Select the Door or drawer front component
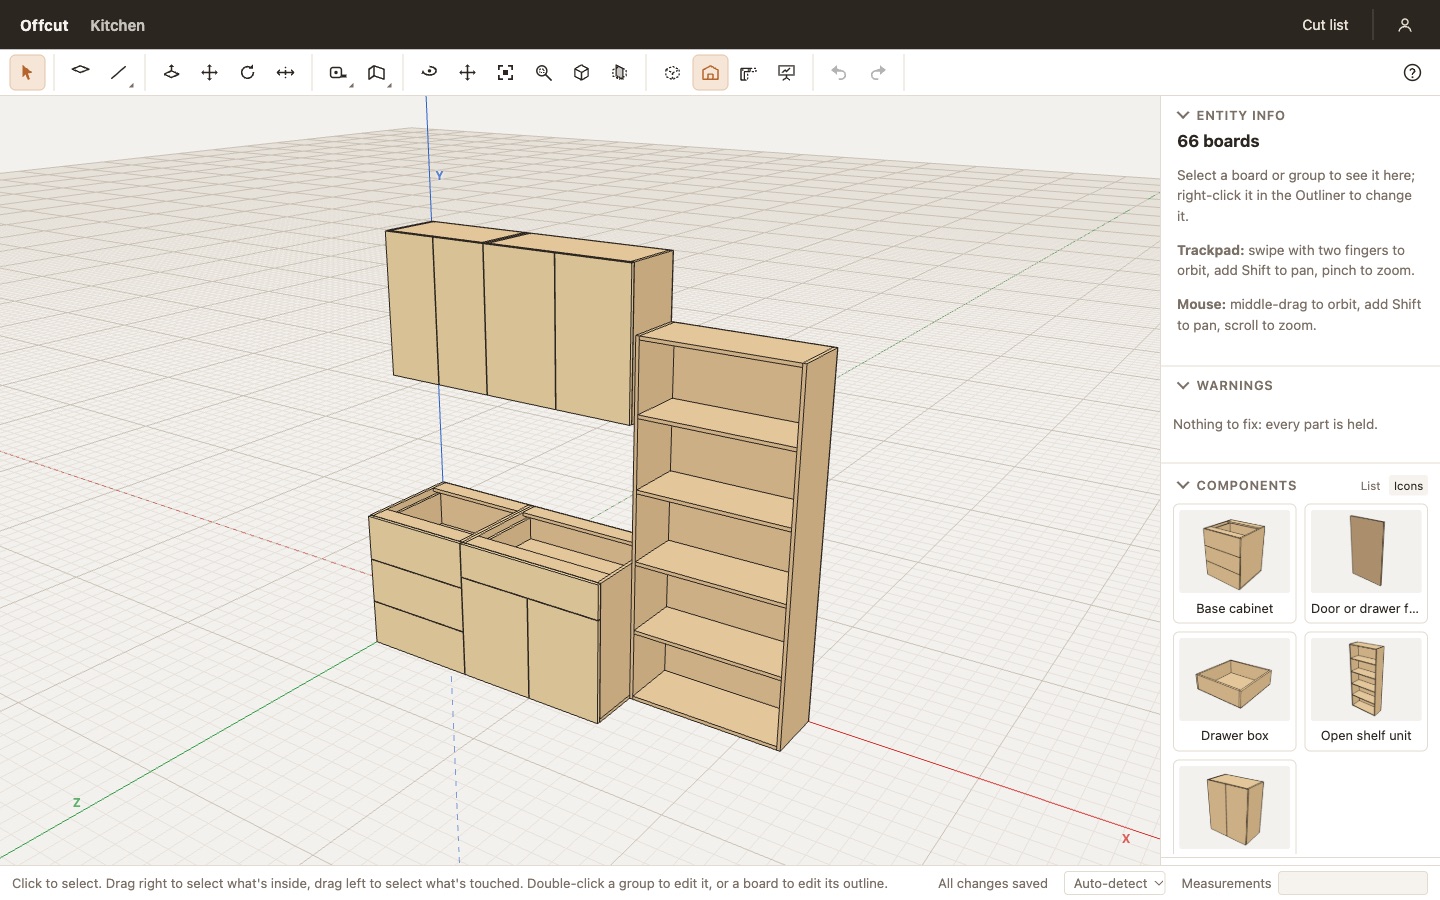 click(1366, 563)
